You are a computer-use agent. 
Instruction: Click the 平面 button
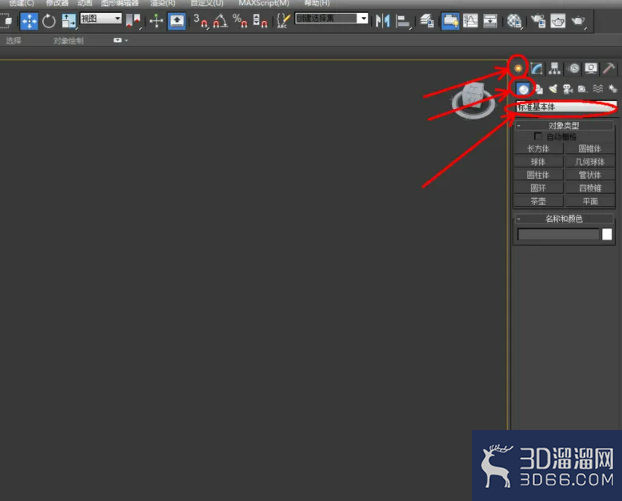pyautogui.click(x=590, y=201)
